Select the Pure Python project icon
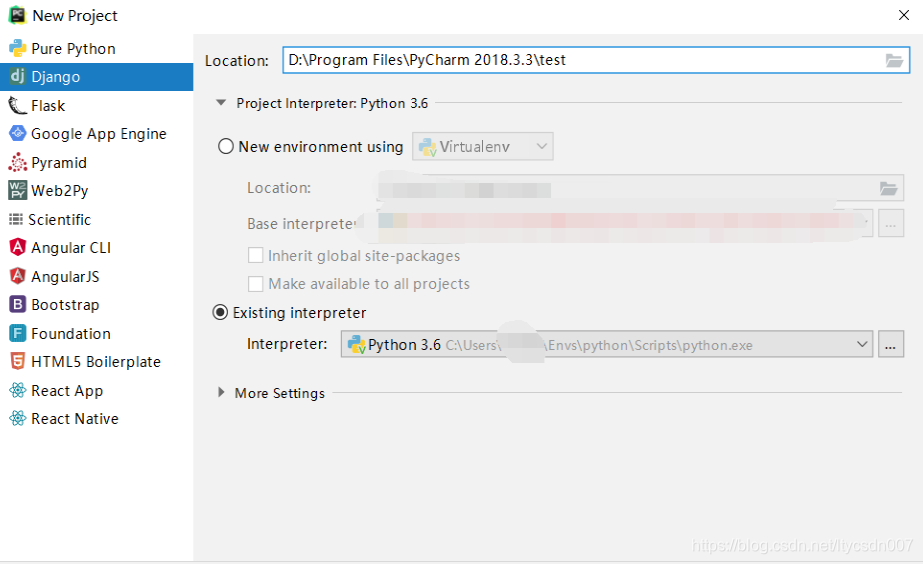923x564 pixels. point(18,48)
